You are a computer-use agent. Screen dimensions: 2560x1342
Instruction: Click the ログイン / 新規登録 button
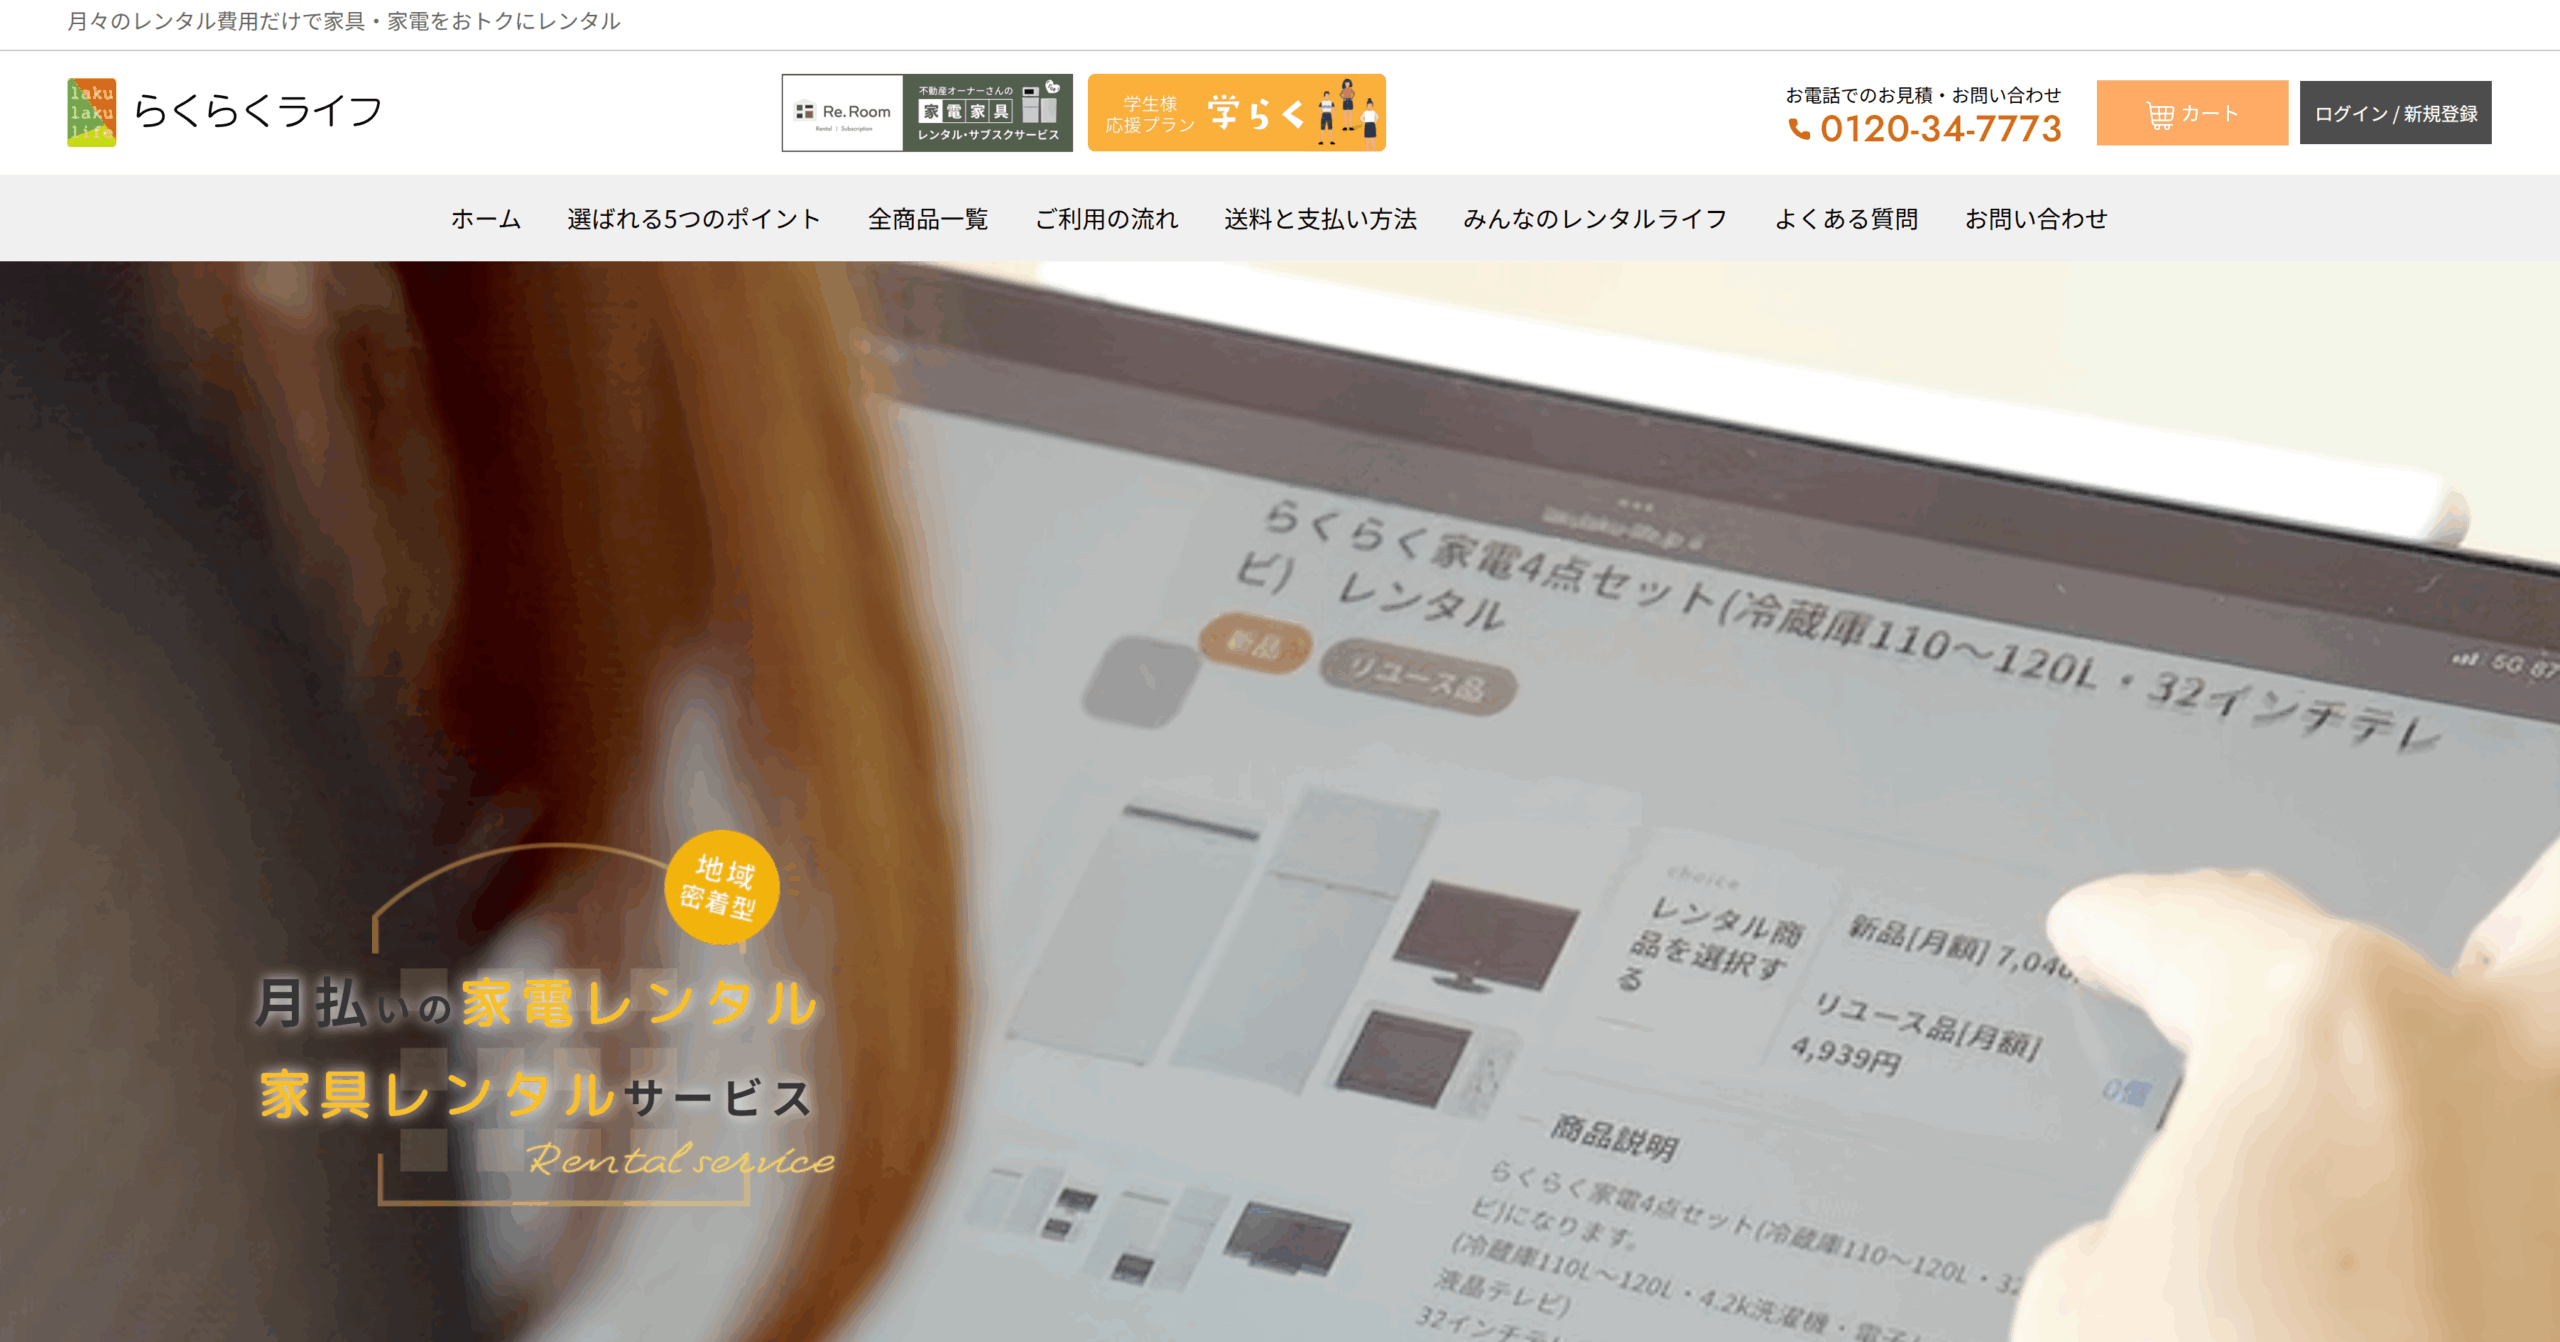[2395, 113]
